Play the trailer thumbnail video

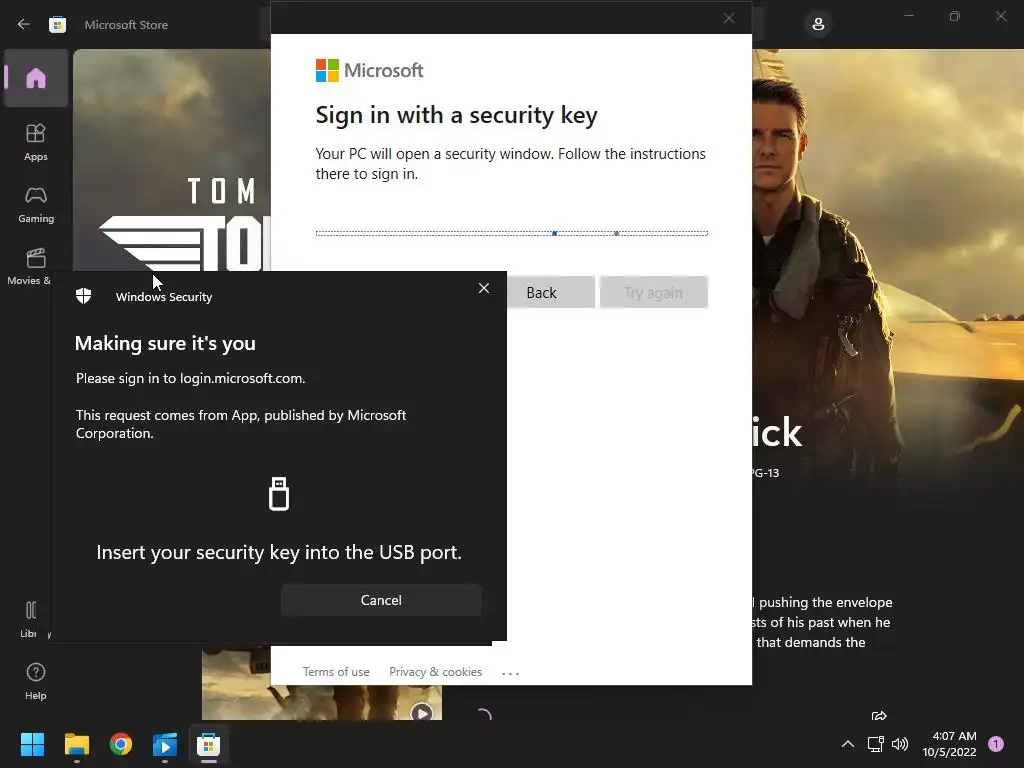[x=422, y=712]
